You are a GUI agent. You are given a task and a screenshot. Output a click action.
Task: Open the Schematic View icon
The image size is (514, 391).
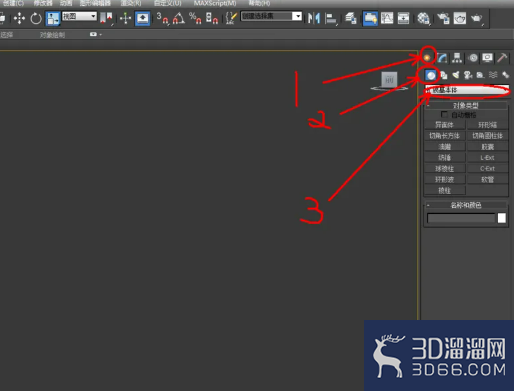pos(403,18)
